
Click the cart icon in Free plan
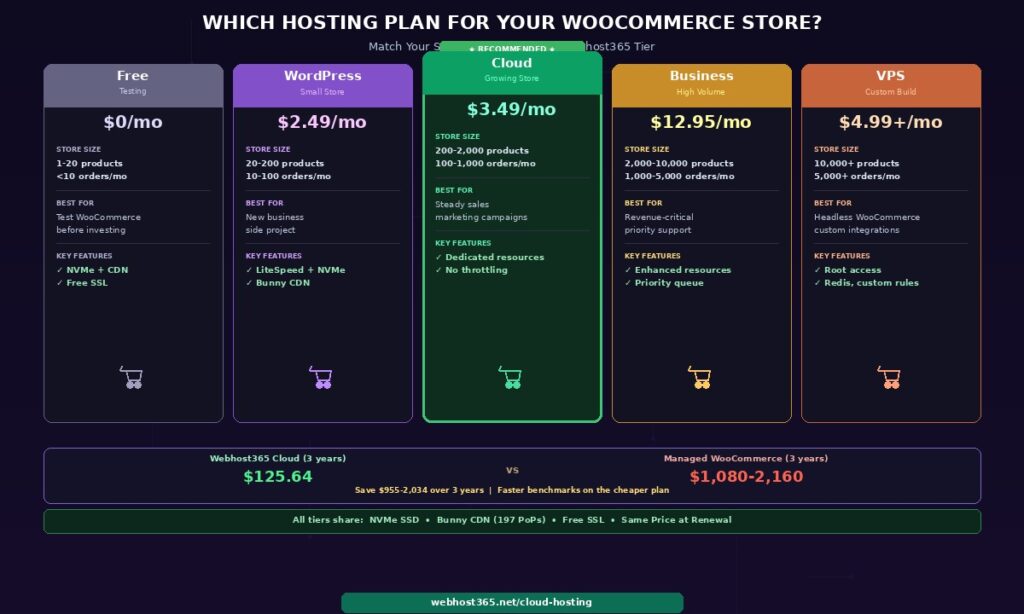(131, 378)
